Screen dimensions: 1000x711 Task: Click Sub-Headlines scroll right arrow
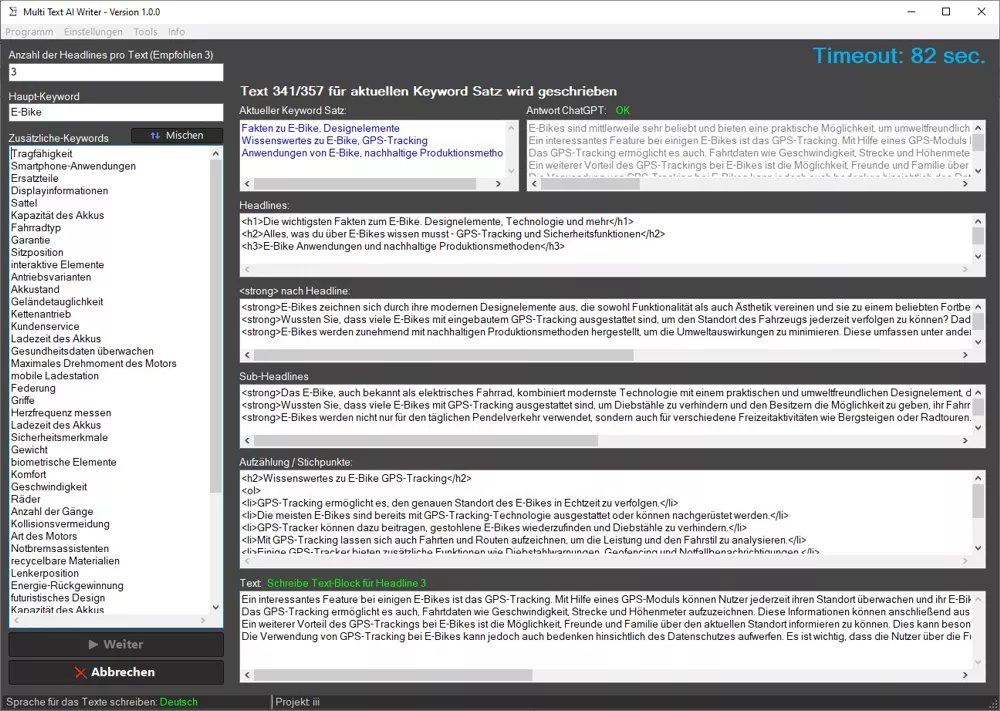point(965,441)
